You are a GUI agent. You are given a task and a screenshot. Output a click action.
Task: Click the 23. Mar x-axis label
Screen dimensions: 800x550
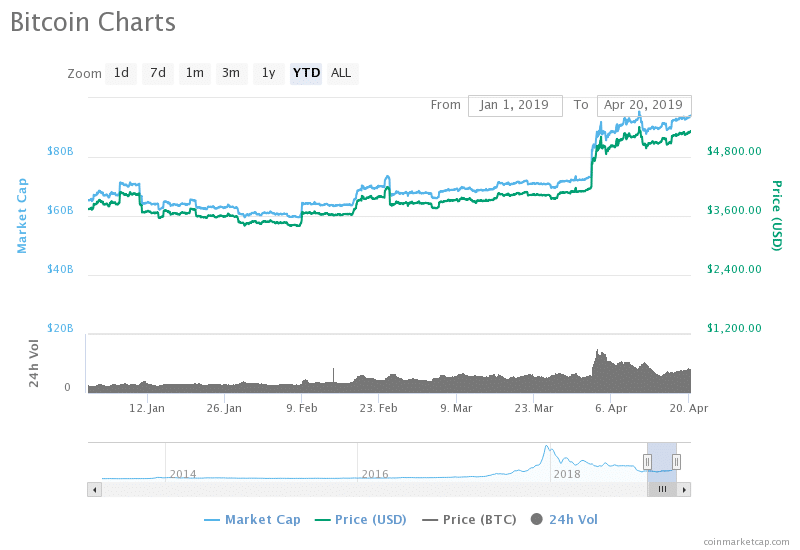coord(534,408)
